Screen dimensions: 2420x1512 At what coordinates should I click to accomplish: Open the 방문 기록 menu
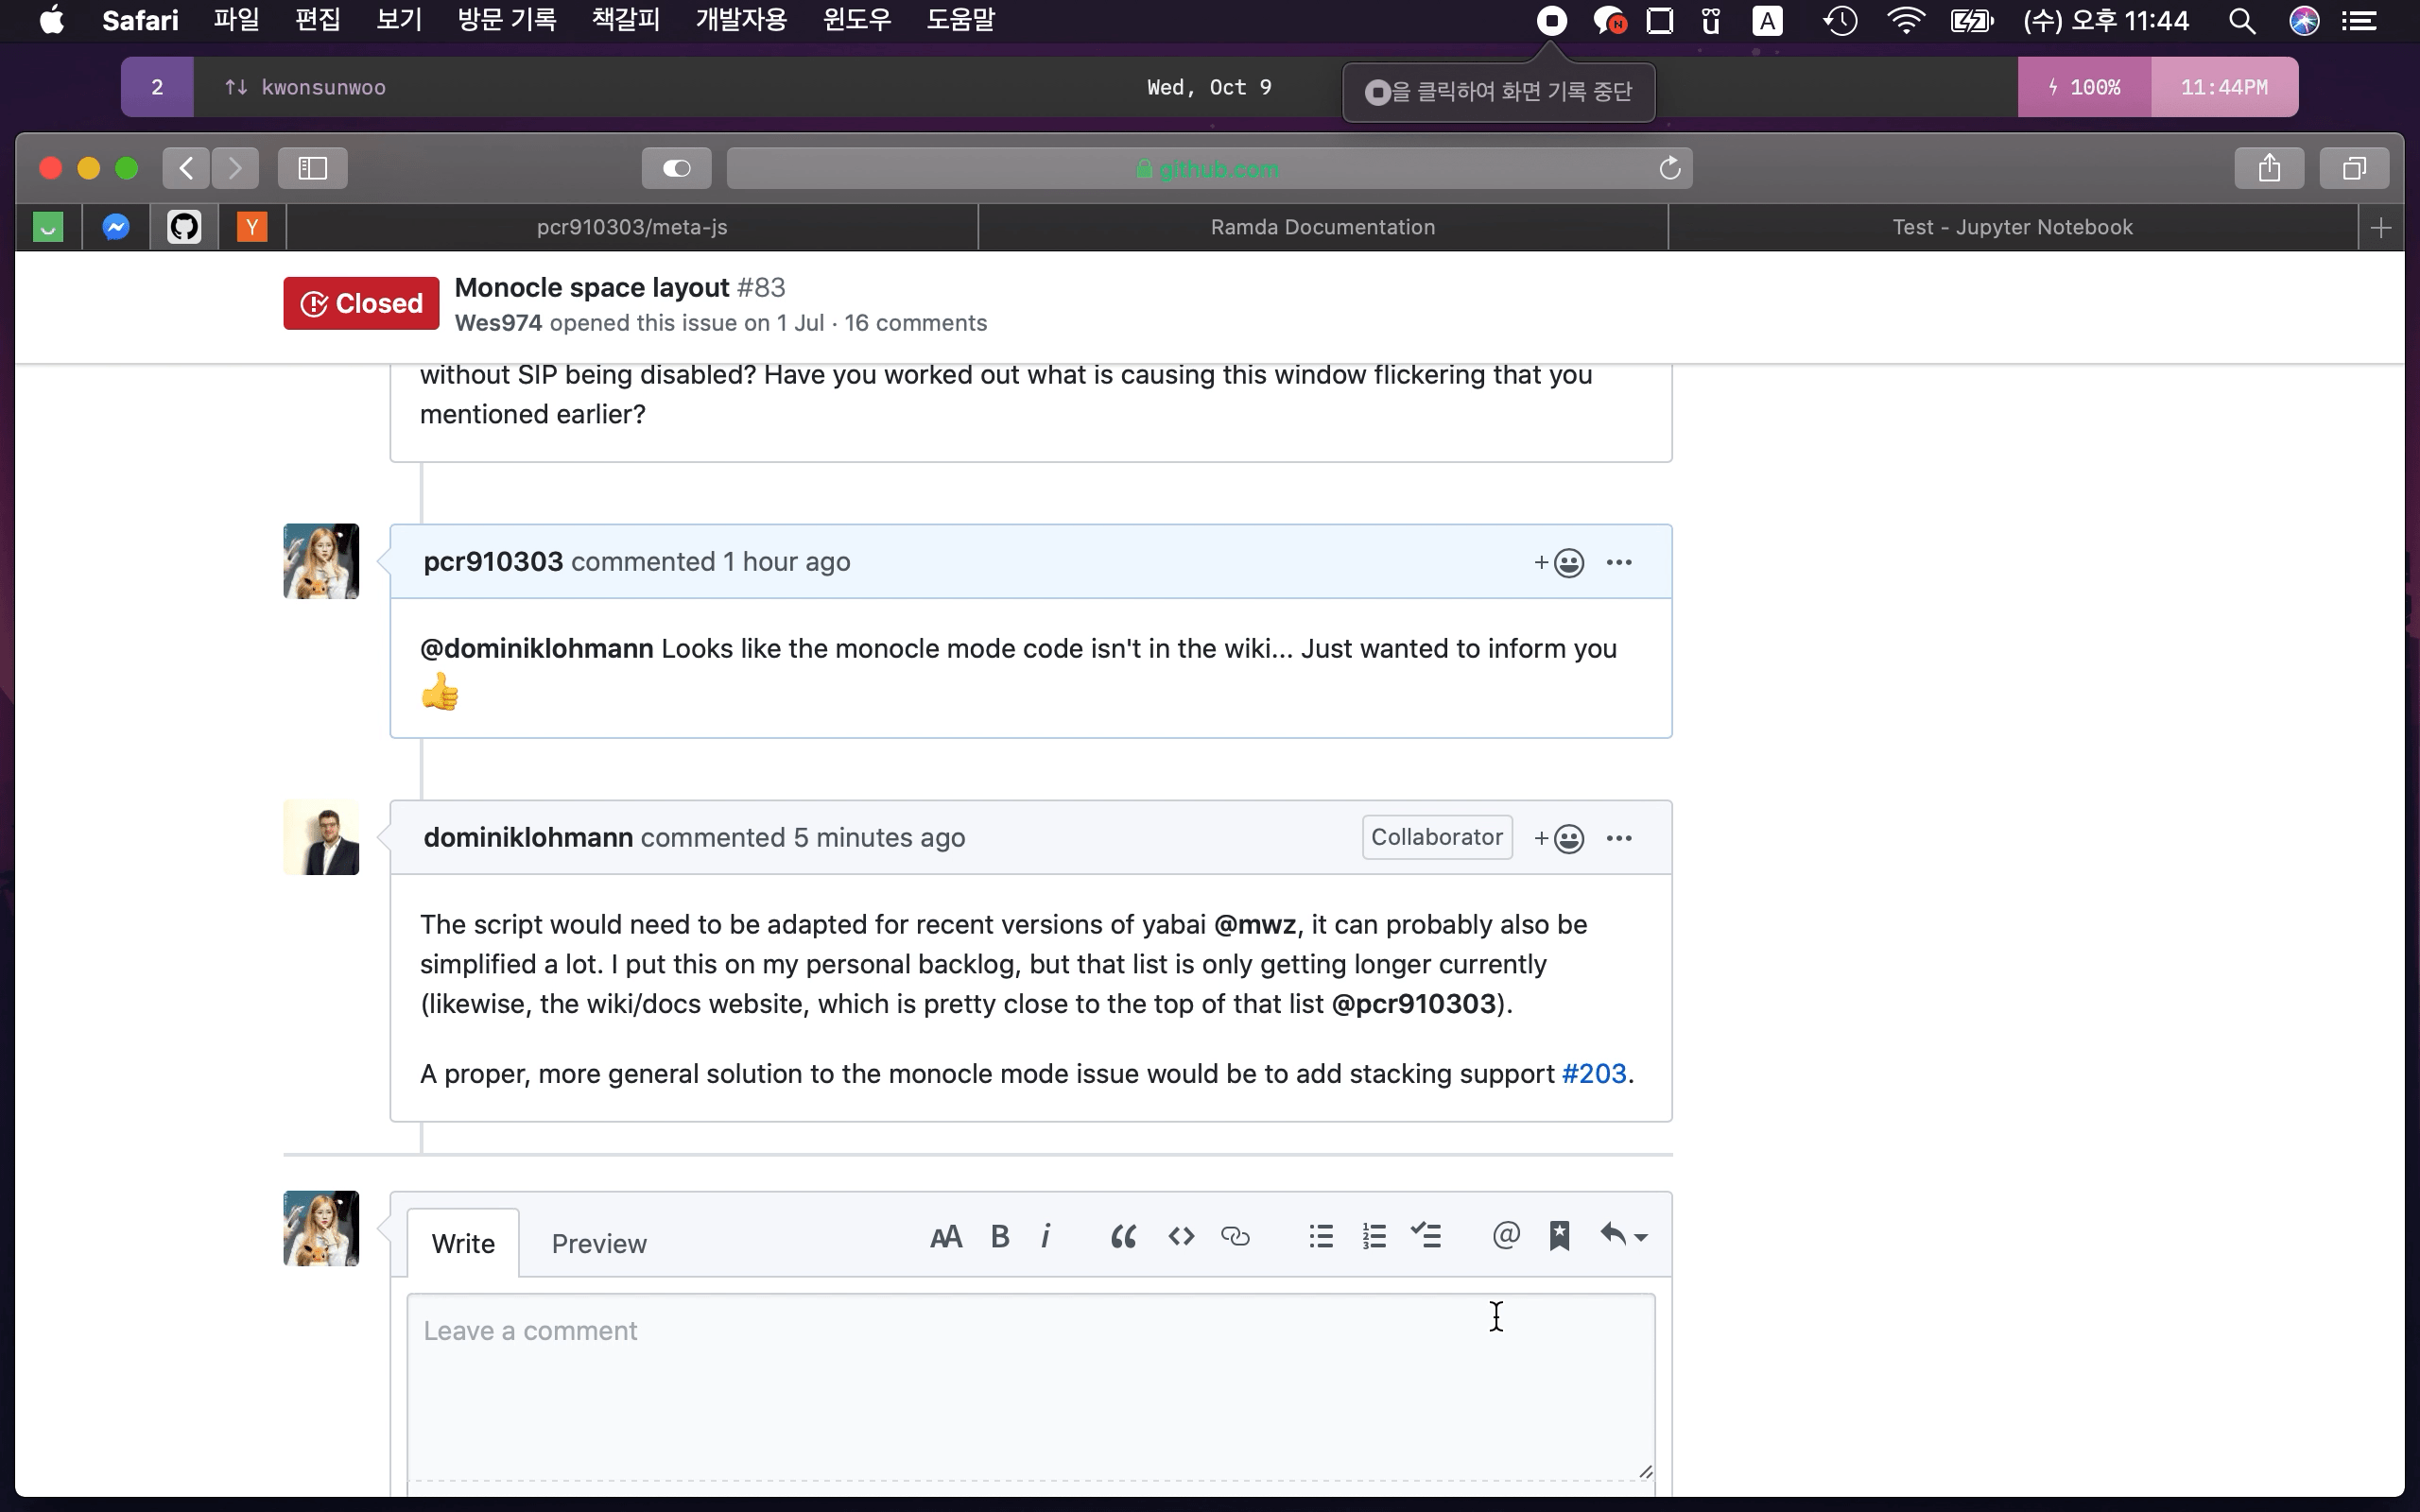(507, 20)
